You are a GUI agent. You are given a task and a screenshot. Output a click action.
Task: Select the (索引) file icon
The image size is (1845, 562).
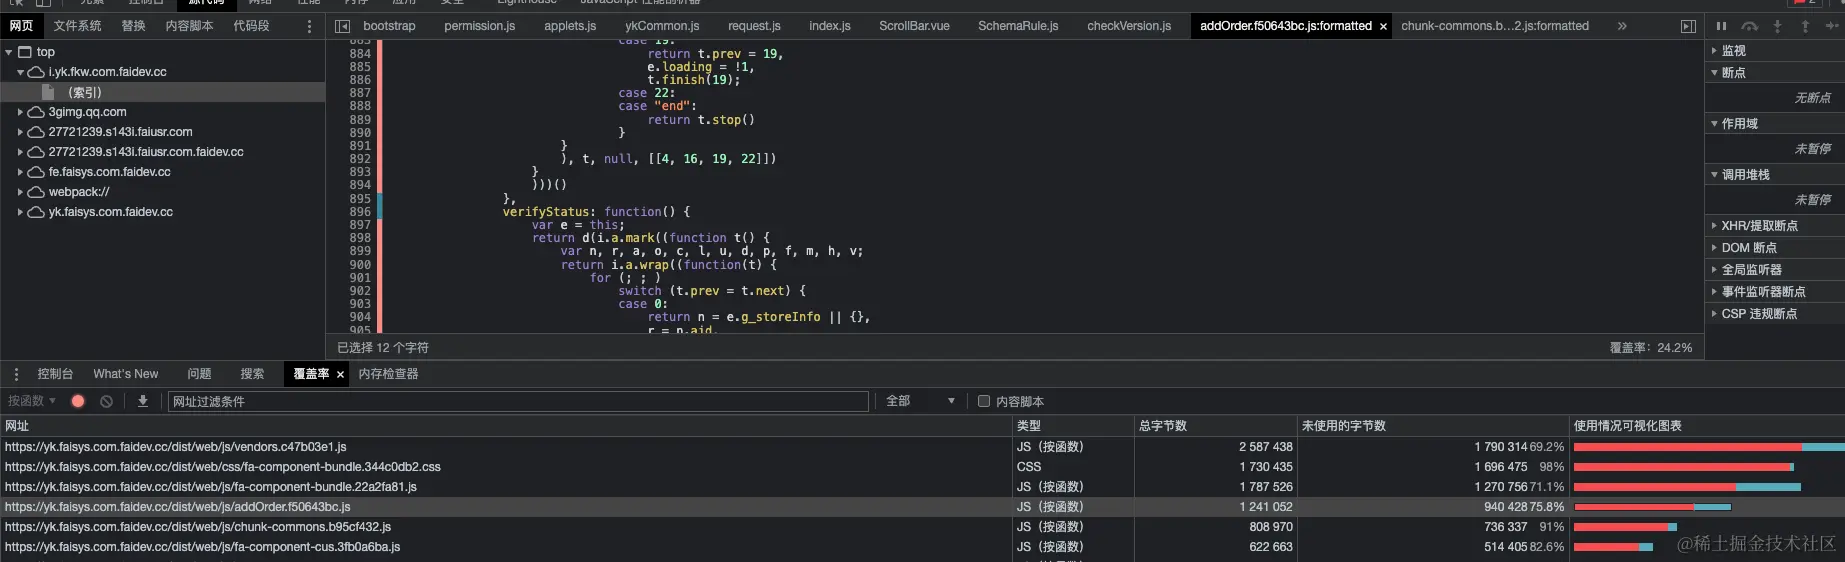click(x=48, y=92)
